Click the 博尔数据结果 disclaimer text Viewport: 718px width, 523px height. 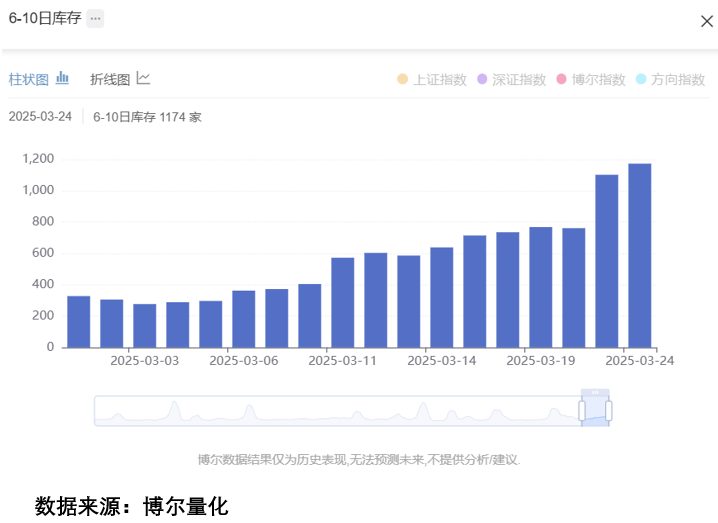[x=359, y=459]
